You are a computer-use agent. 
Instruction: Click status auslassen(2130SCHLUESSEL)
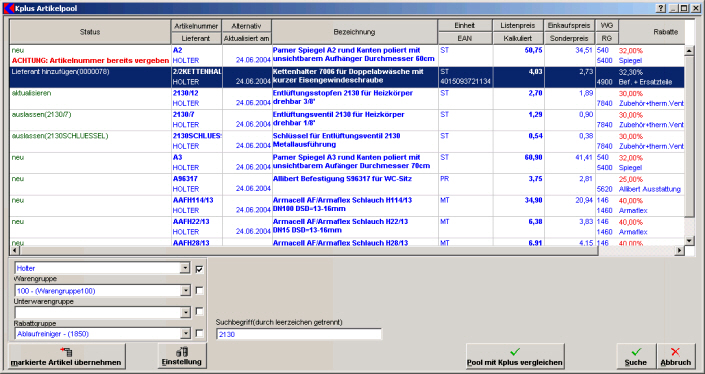tap(60, 136)
